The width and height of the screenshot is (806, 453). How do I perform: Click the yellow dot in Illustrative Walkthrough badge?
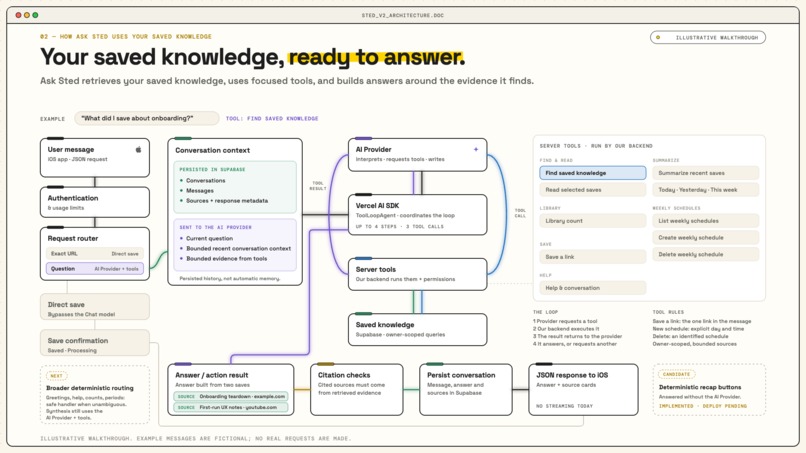pos(658,38)
